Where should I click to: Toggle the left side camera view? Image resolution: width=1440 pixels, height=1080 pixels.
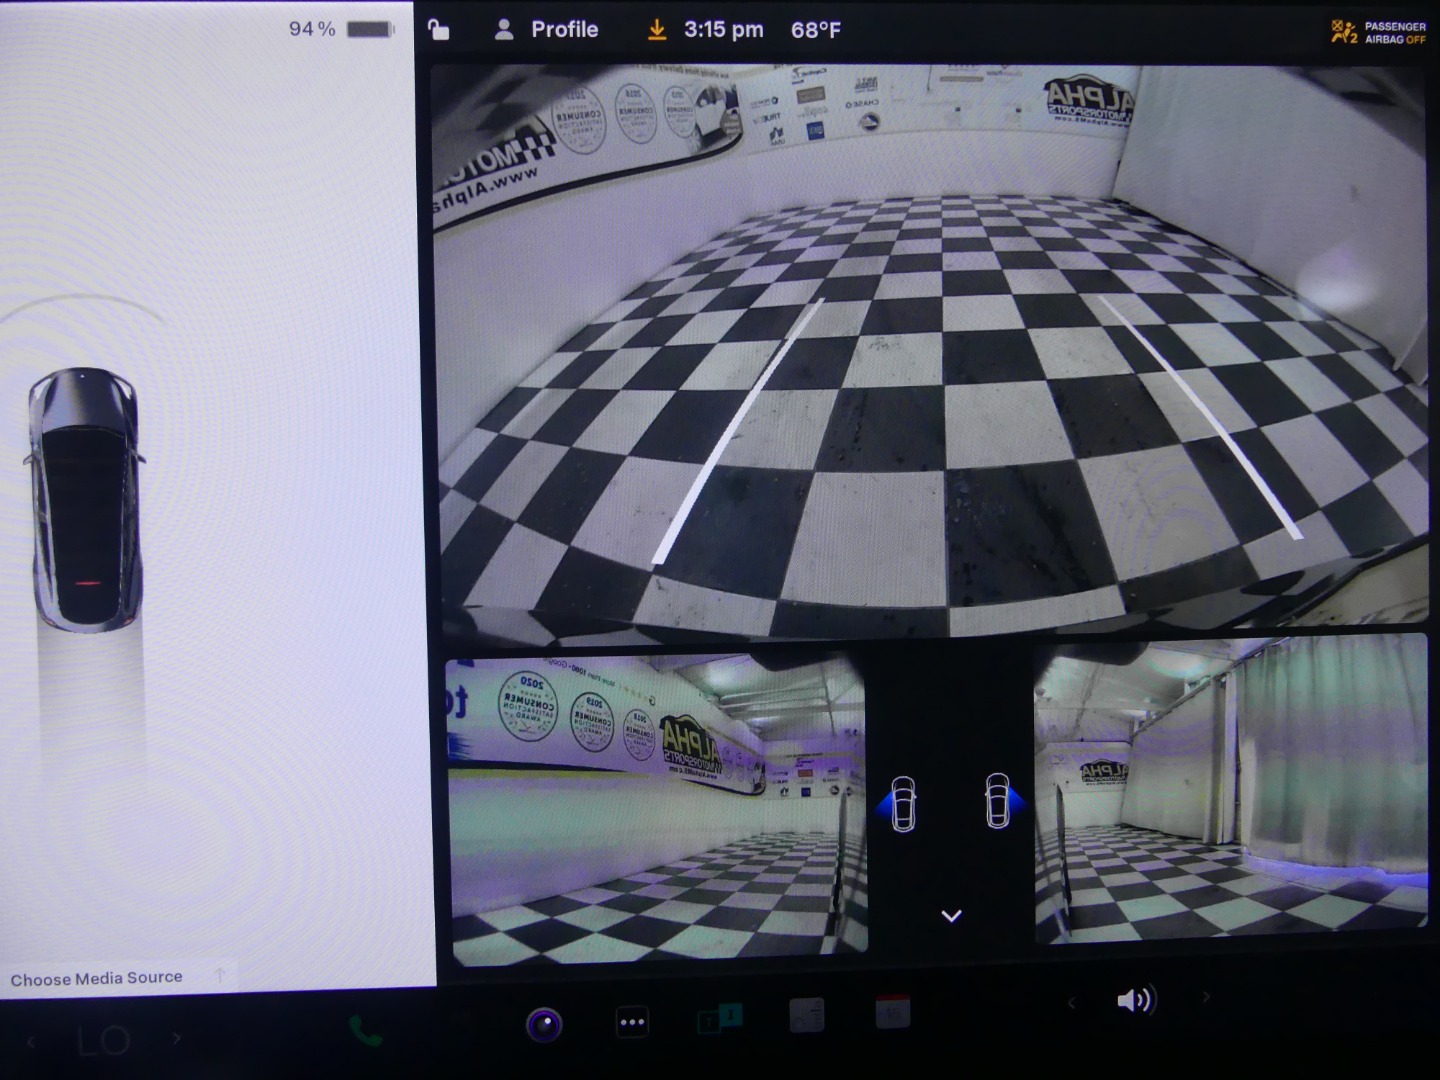(x=900, y=803)
